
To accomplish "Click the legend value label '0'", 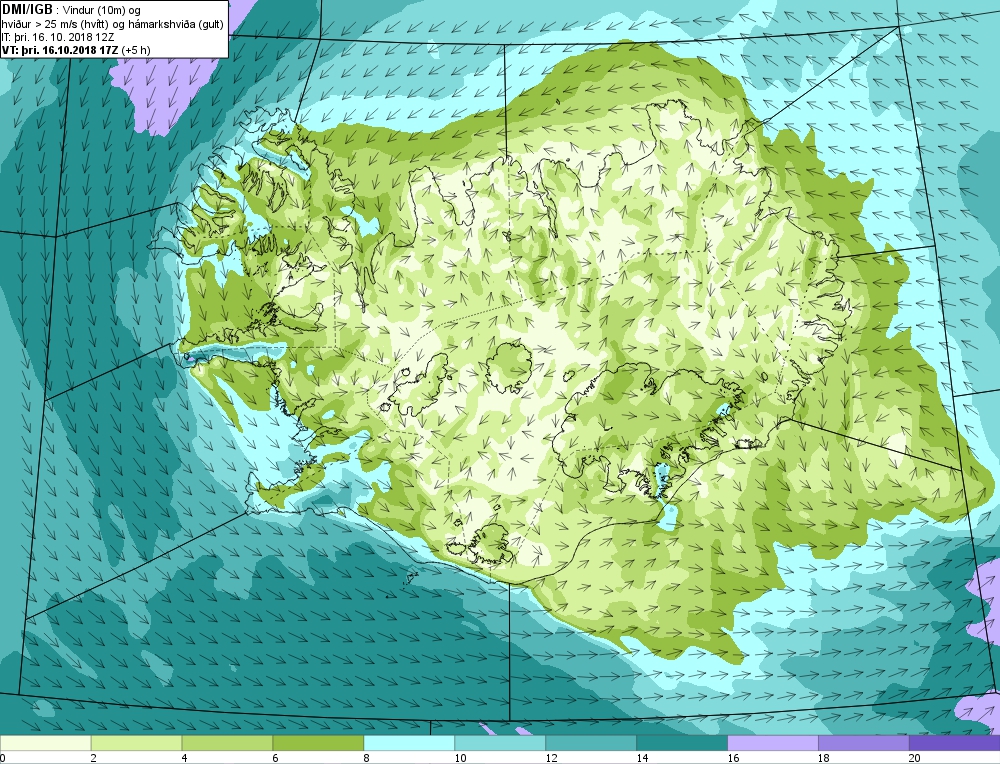I will click(3, 758).
